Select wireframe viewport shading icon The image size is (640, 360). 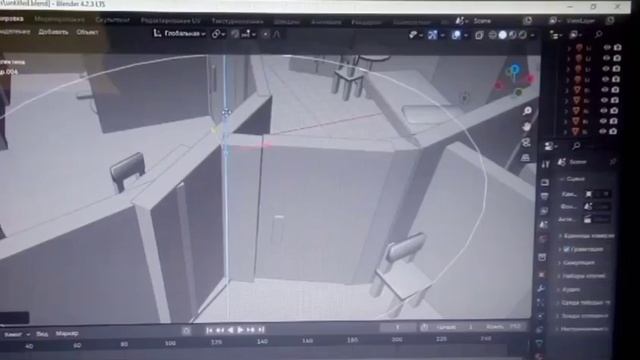point(493,35)
